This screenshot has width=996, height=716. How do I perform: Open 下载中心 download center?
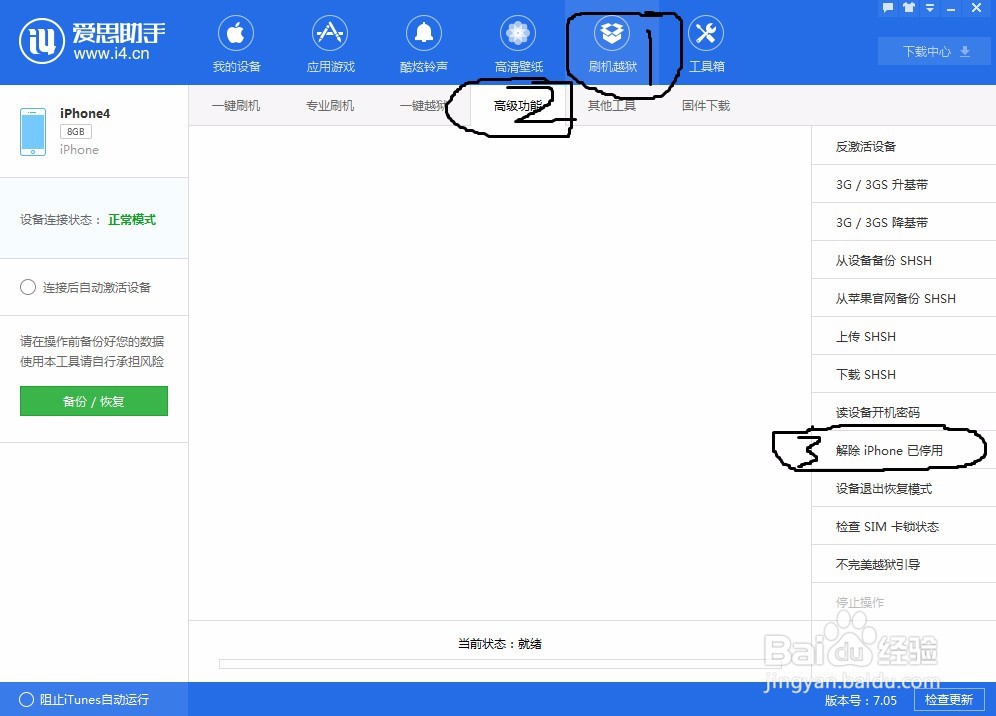pos(934,51)
